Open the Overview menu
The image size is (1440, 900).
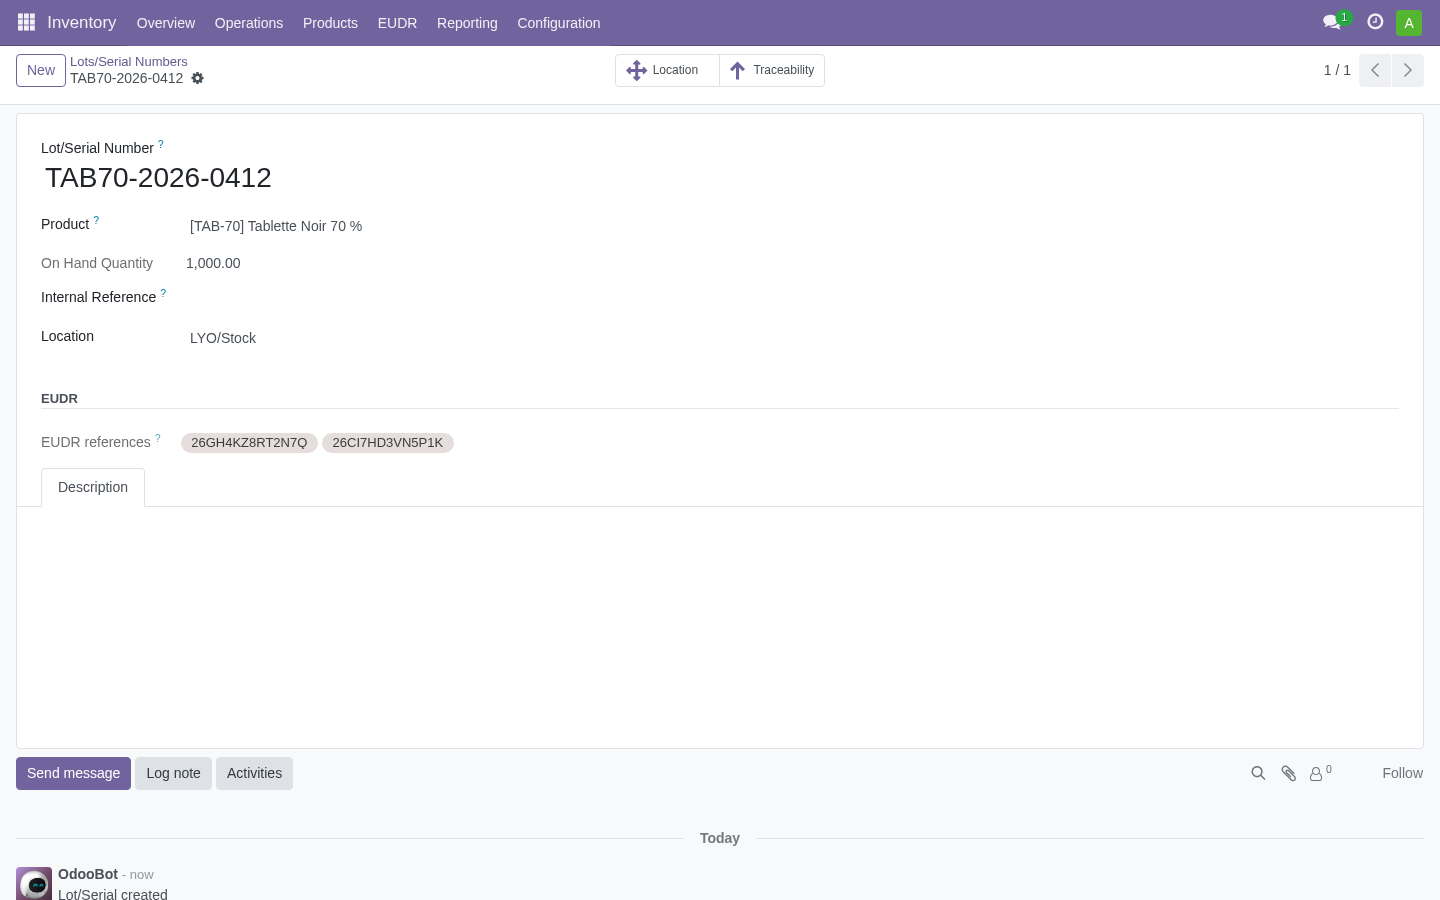[166, 23]
